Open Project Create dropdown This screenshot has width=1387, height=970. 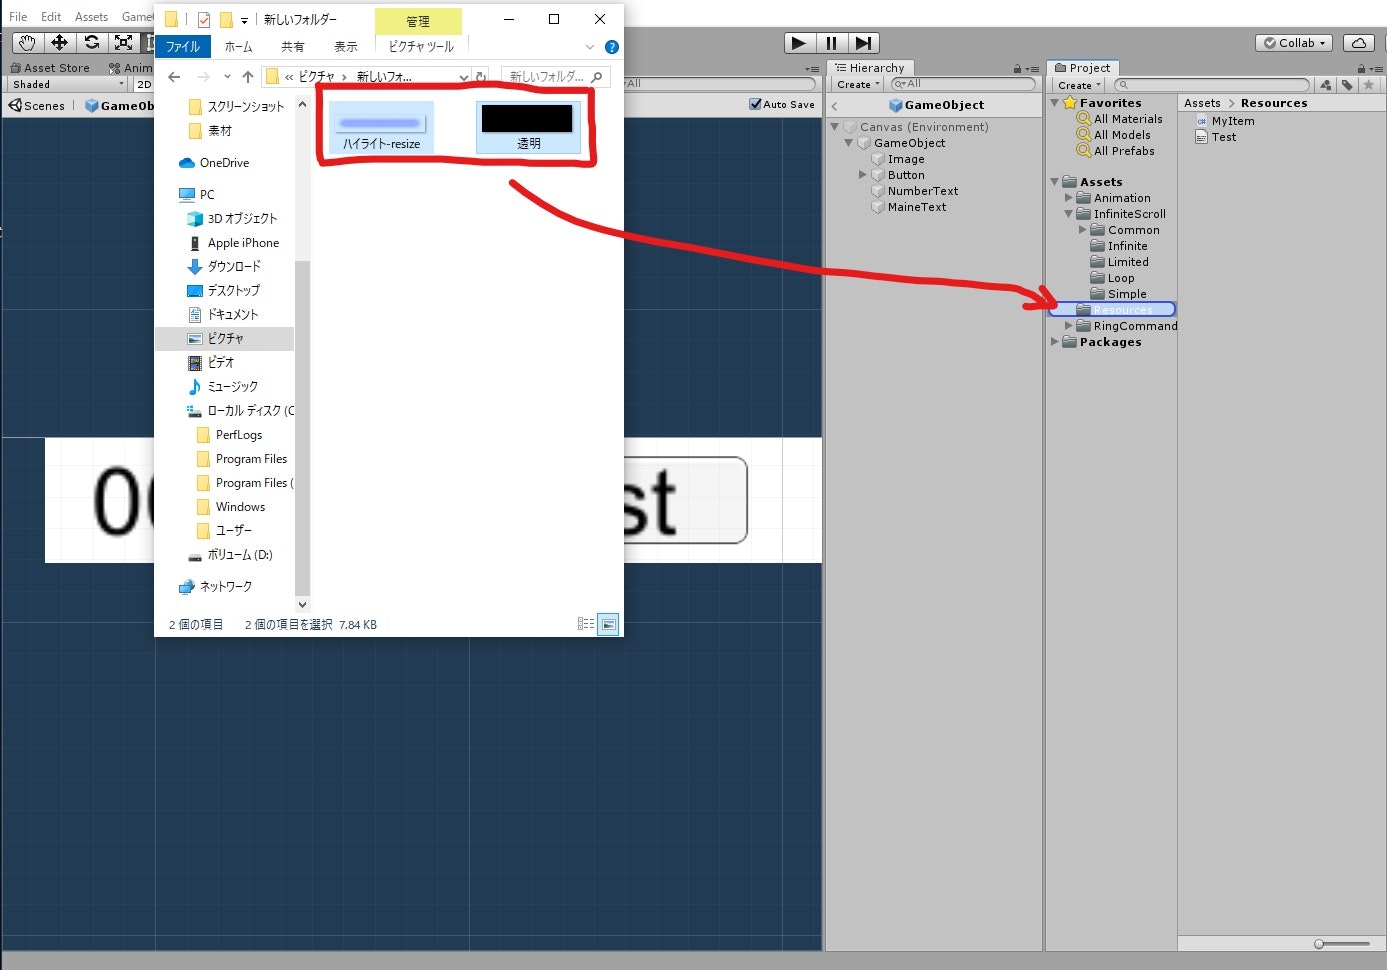coord(1079,85)
